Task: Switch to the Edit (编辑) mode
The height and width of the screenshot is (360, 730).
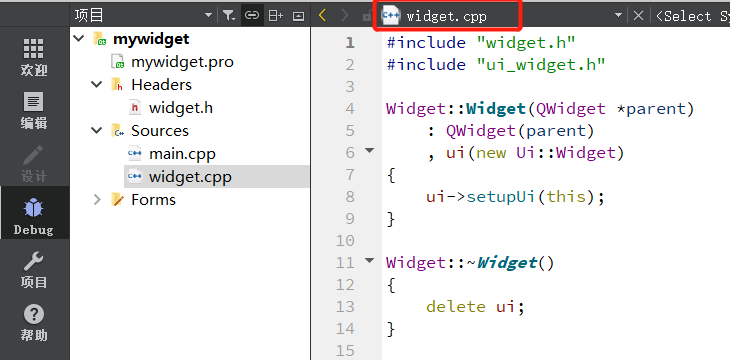Action: pos(34,110)
